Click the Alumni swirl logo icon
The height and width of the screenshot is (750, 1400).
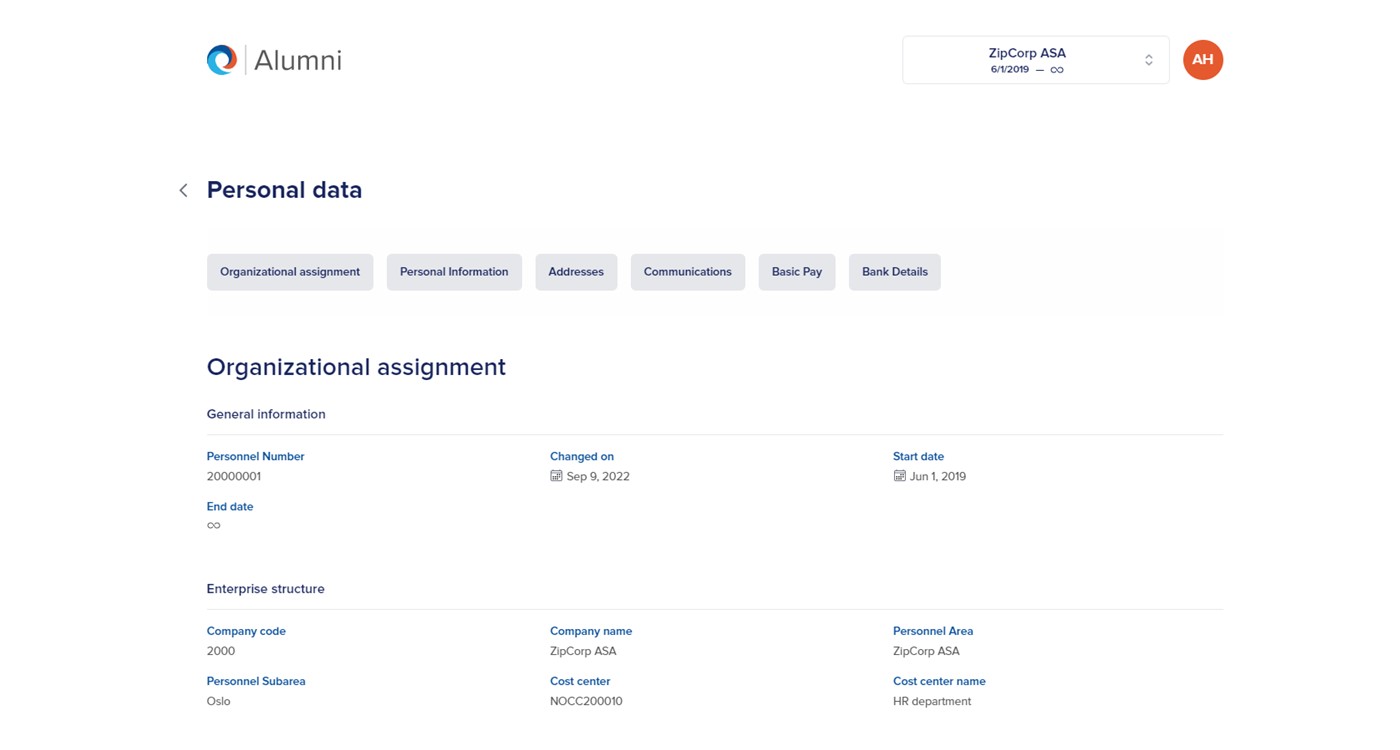222,60
